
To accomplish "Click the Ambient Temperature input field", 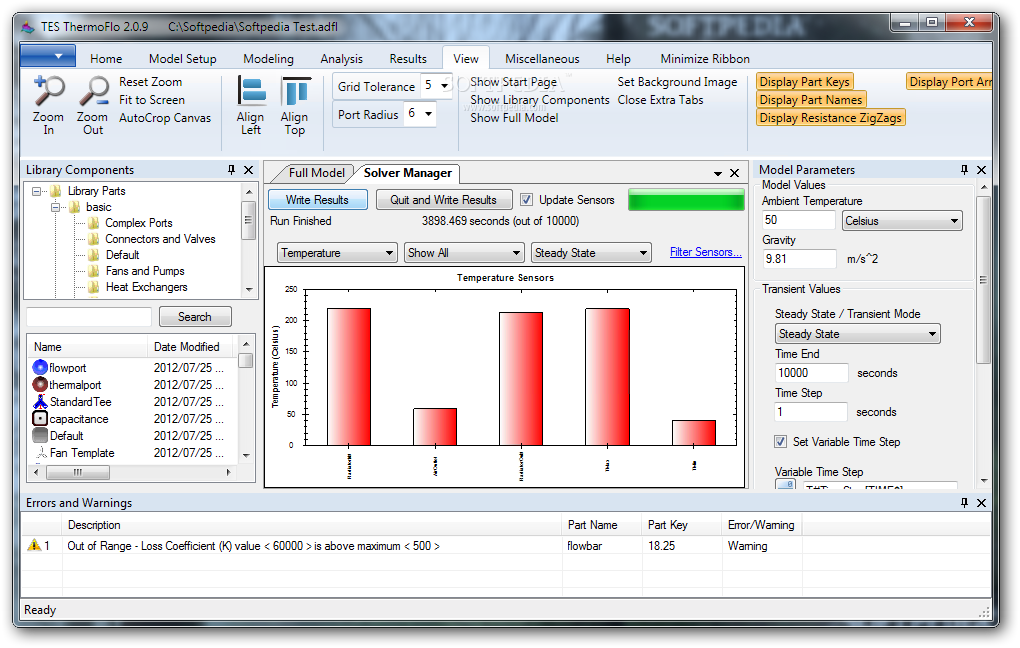I will coord(799,220).
